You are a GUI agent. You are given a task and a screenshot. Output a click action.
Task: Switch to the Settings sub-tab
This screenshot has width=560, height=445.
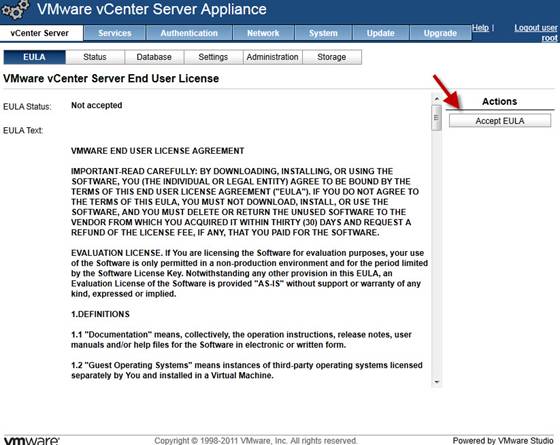213,57
